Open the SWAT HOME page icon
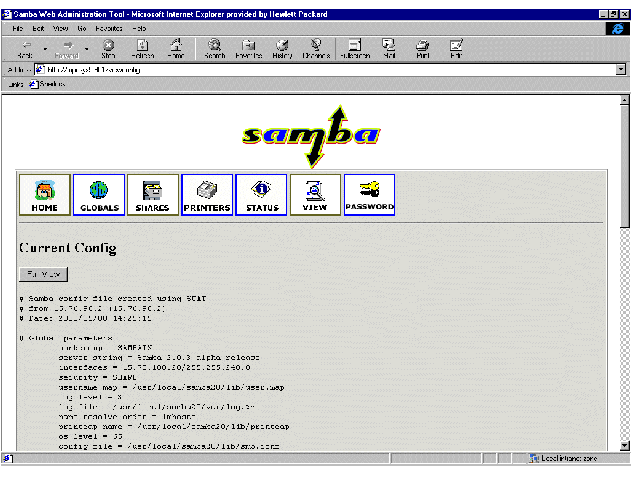The height and width of the screenshot is (486, 638). (45, 195)
